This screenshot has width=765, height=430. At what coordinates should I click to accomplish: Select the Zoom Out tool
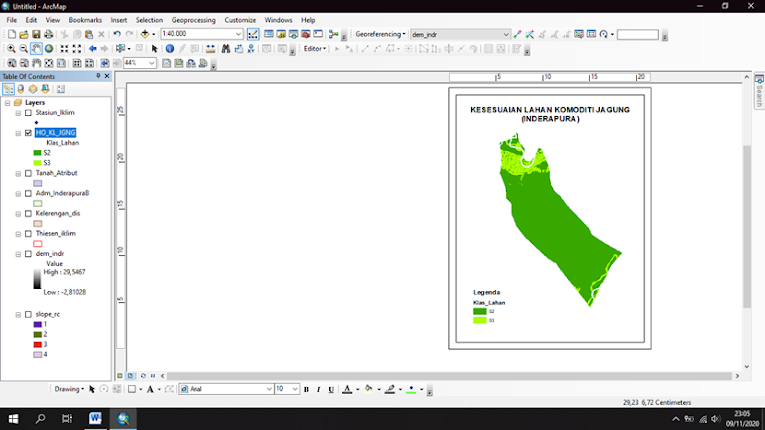tap(23, 49)
